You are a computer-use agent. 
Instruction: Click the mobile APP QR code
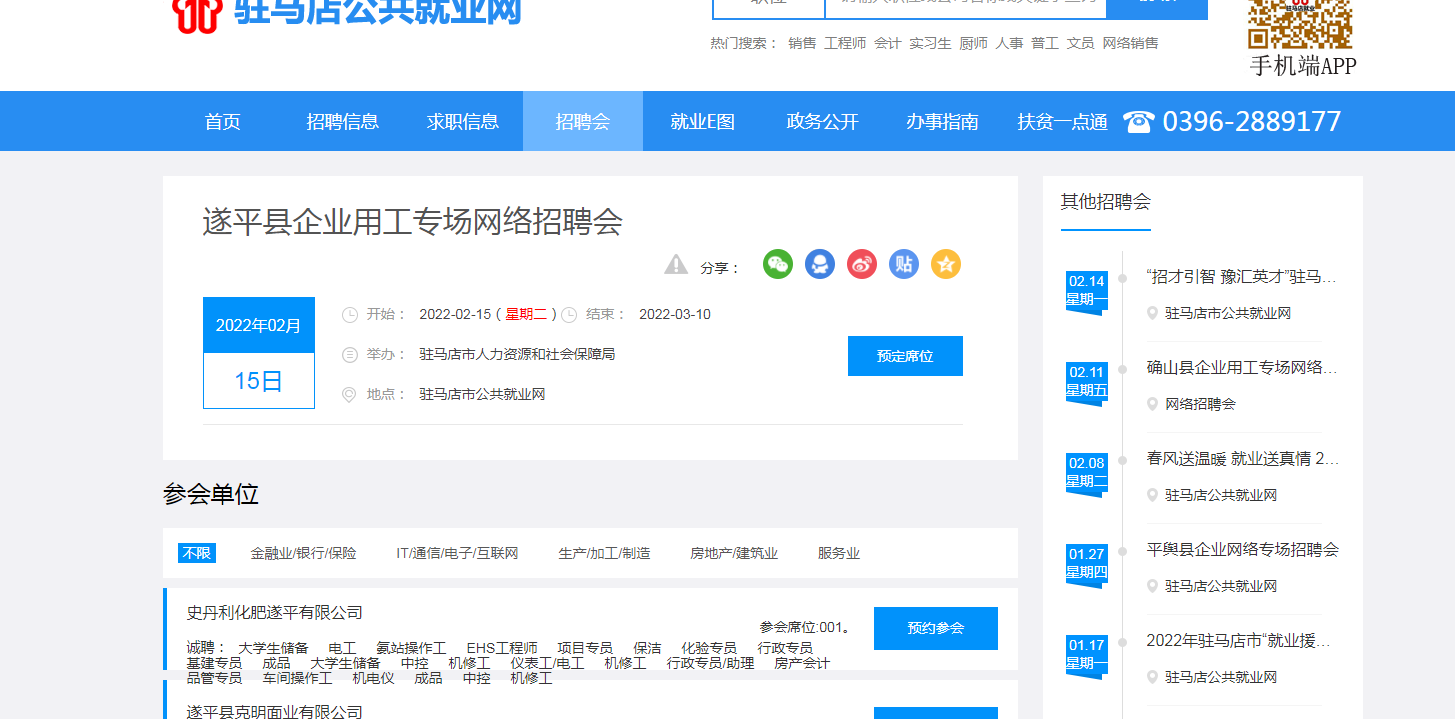point(1300,24)
